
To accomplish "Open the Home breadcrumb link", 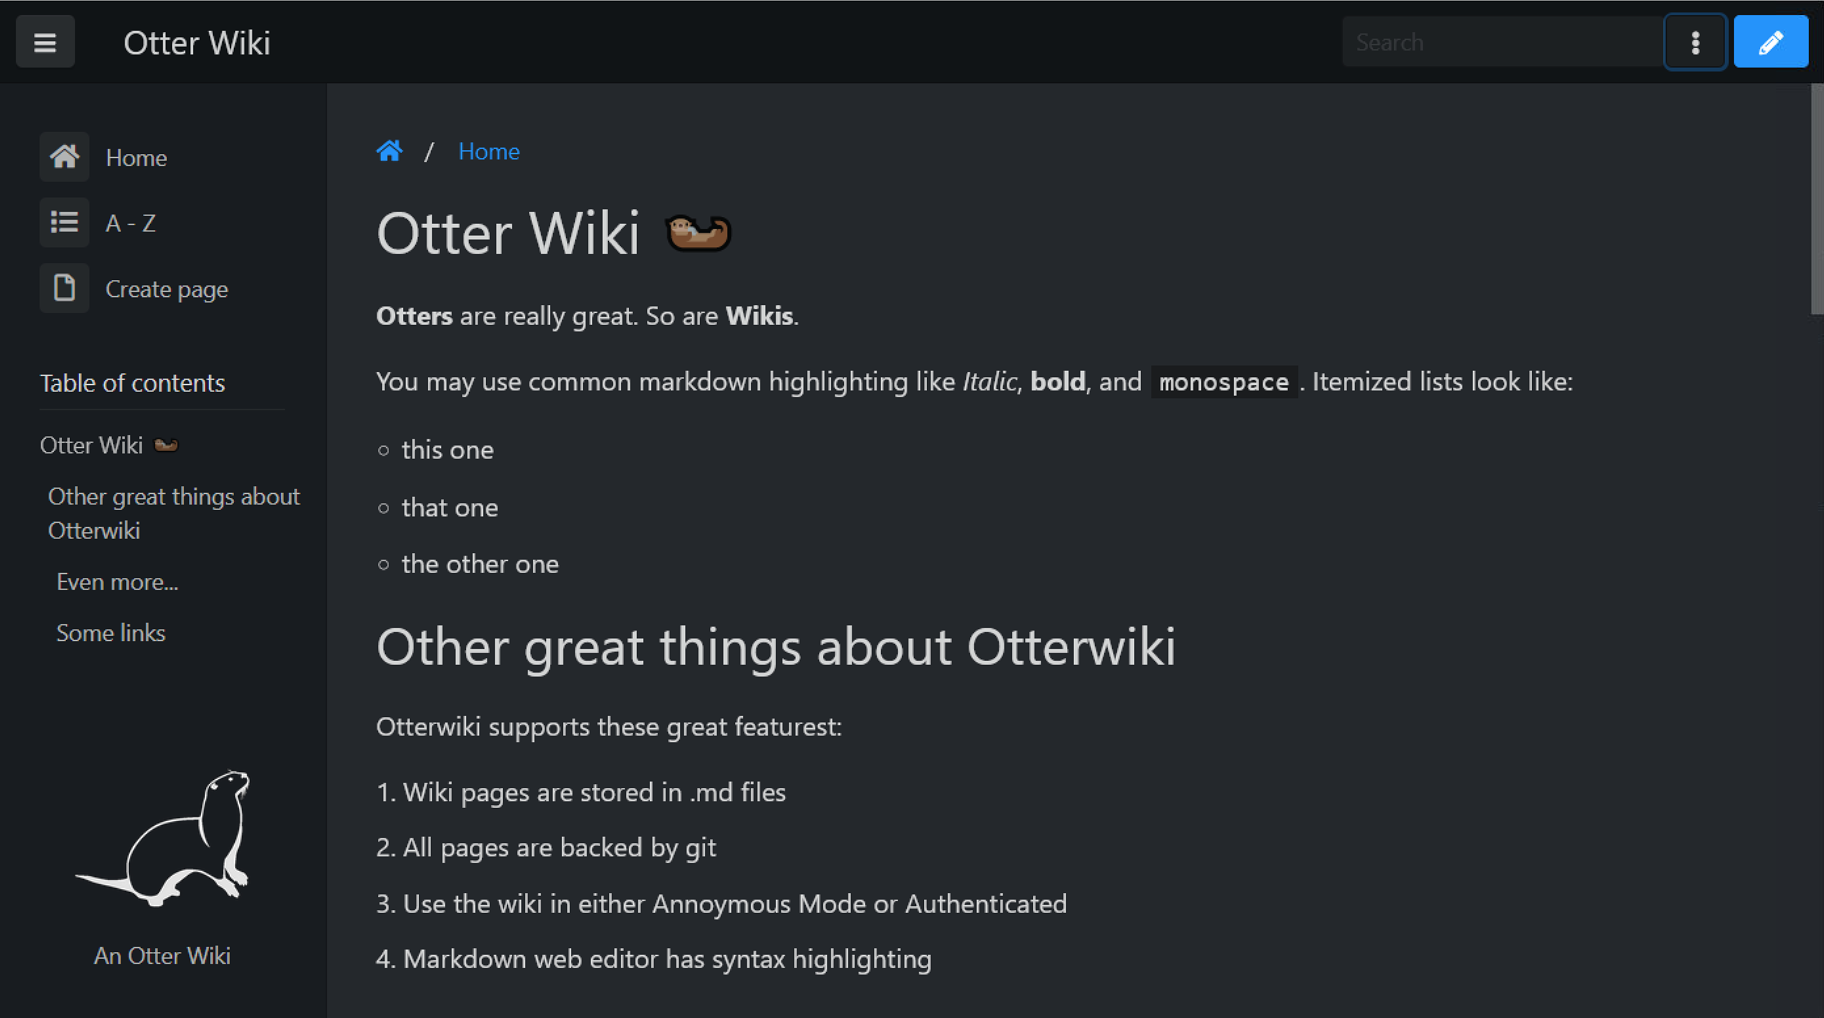I will pyautogui.click(x=489, y=151).
